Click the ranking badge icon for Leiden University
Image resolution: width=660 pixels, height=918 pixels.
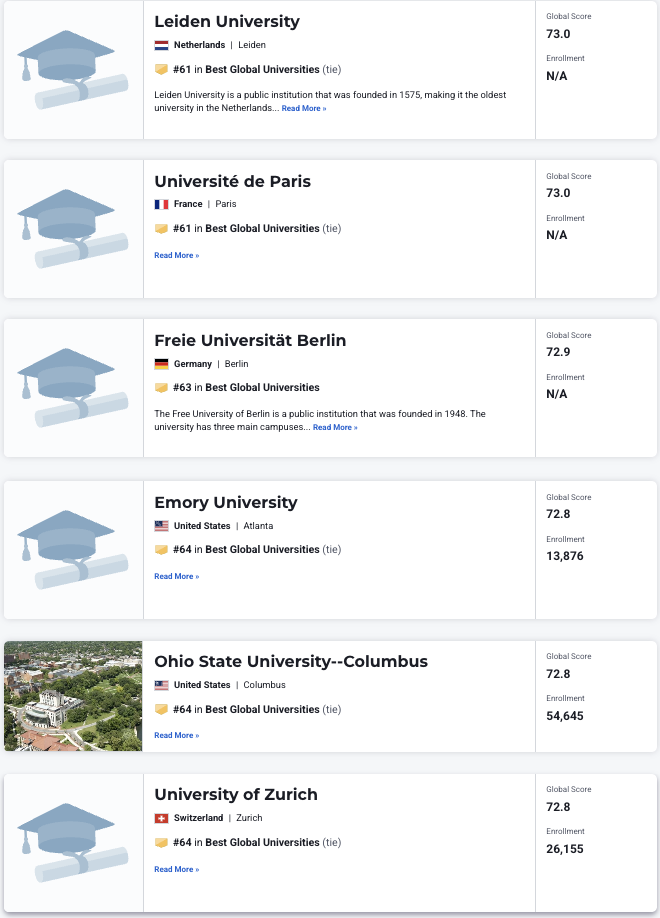click(x=161, y=69)
